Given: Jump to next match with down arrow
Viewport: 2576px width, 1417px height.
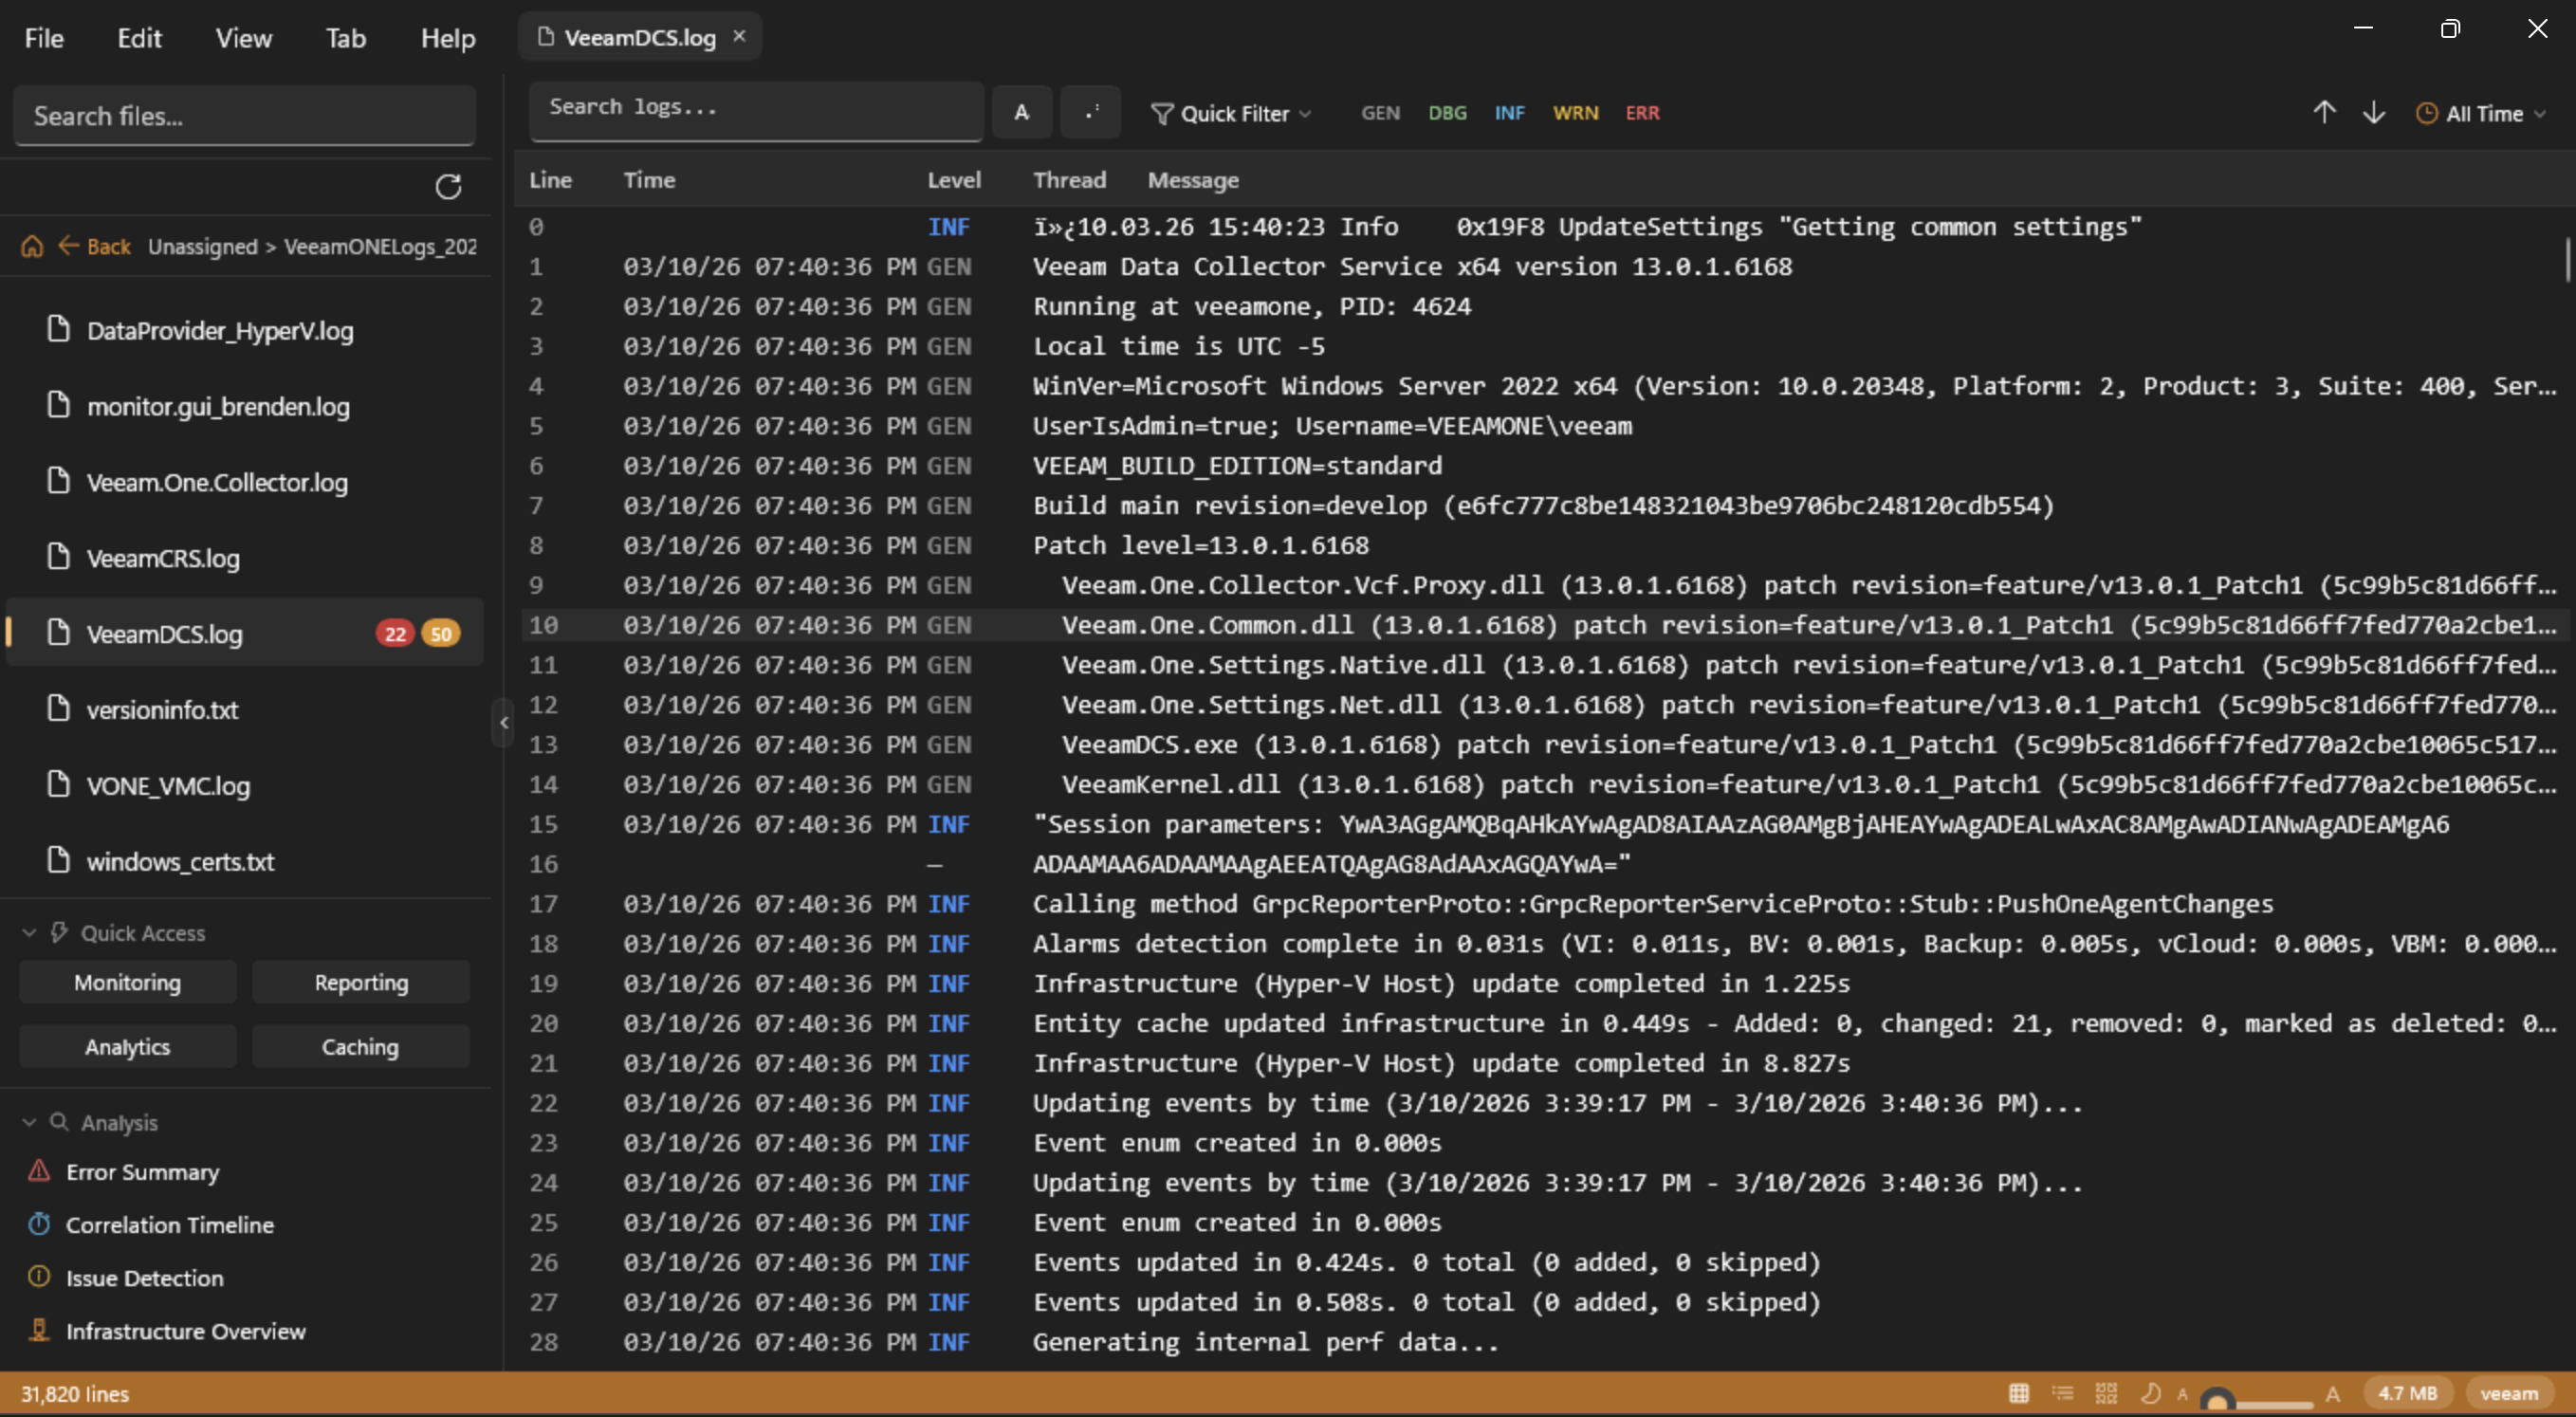Looking at the screenshot, I should pos(2373,112).
